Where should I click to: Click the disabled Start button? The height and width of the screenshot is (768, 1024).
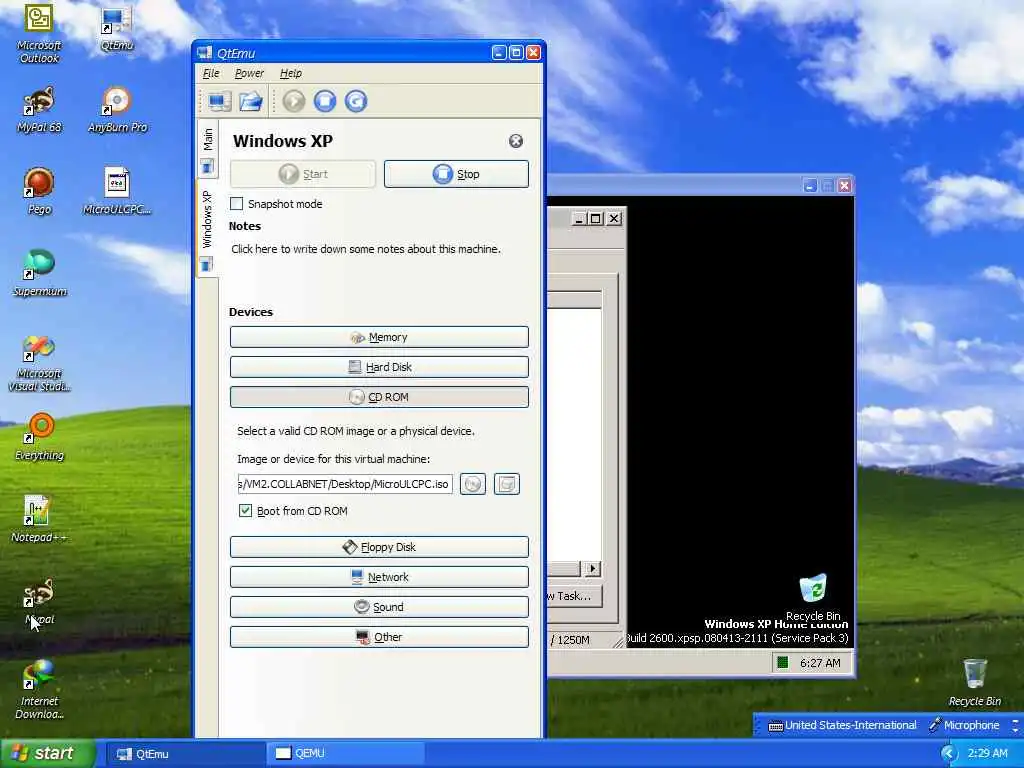[x=303, y=174]
